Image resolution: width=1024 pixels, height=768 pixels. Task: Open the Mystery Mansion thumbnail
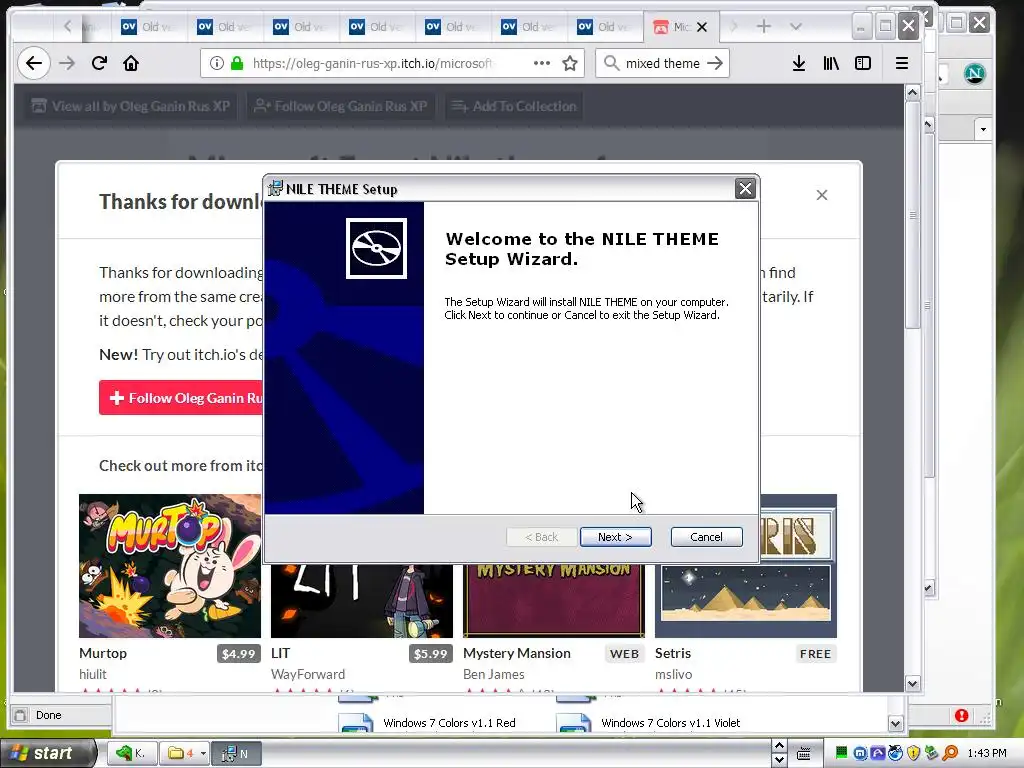click(554, 600)
